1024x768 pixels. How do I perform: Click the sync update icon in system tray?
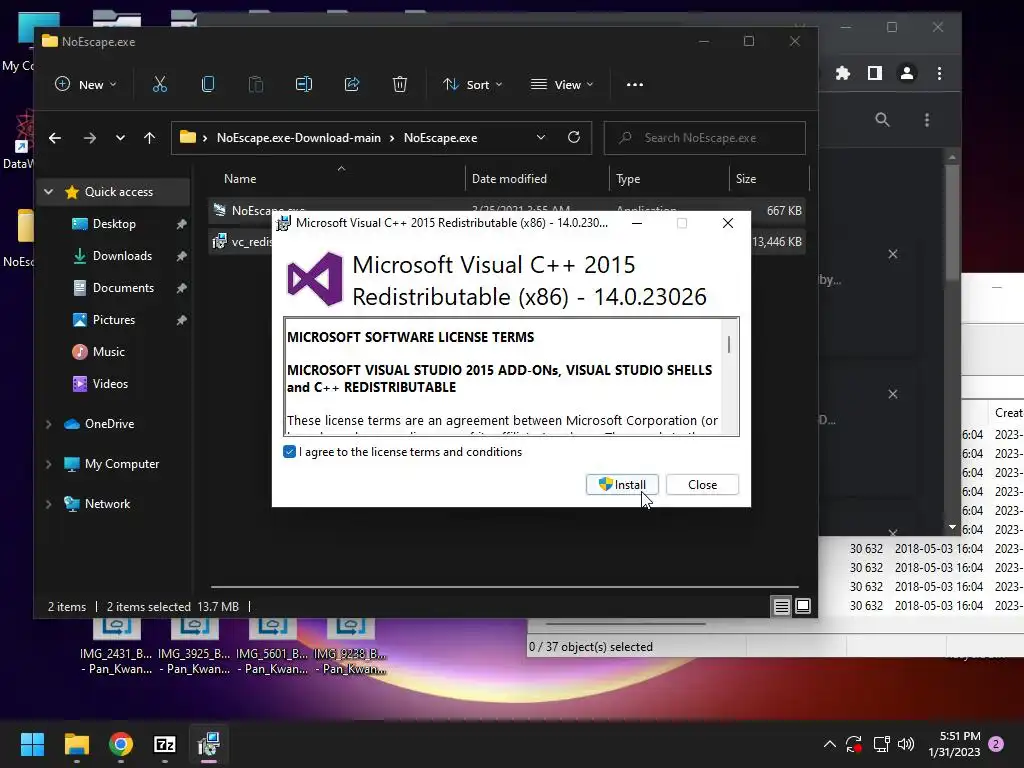point(854,744)
